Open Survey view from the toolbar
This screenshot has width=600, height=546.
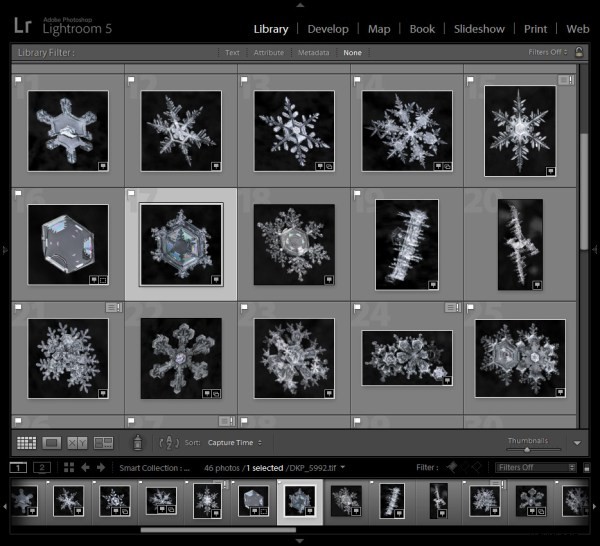[103, 443]
